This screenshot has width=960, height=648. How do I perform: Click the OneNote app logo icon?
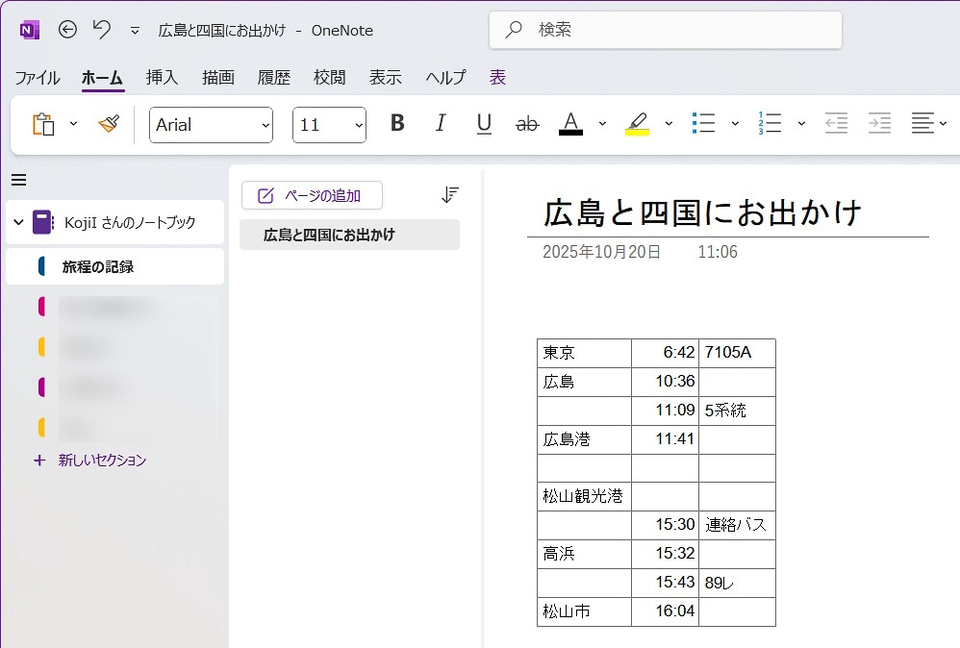click(x=29, y=29)
